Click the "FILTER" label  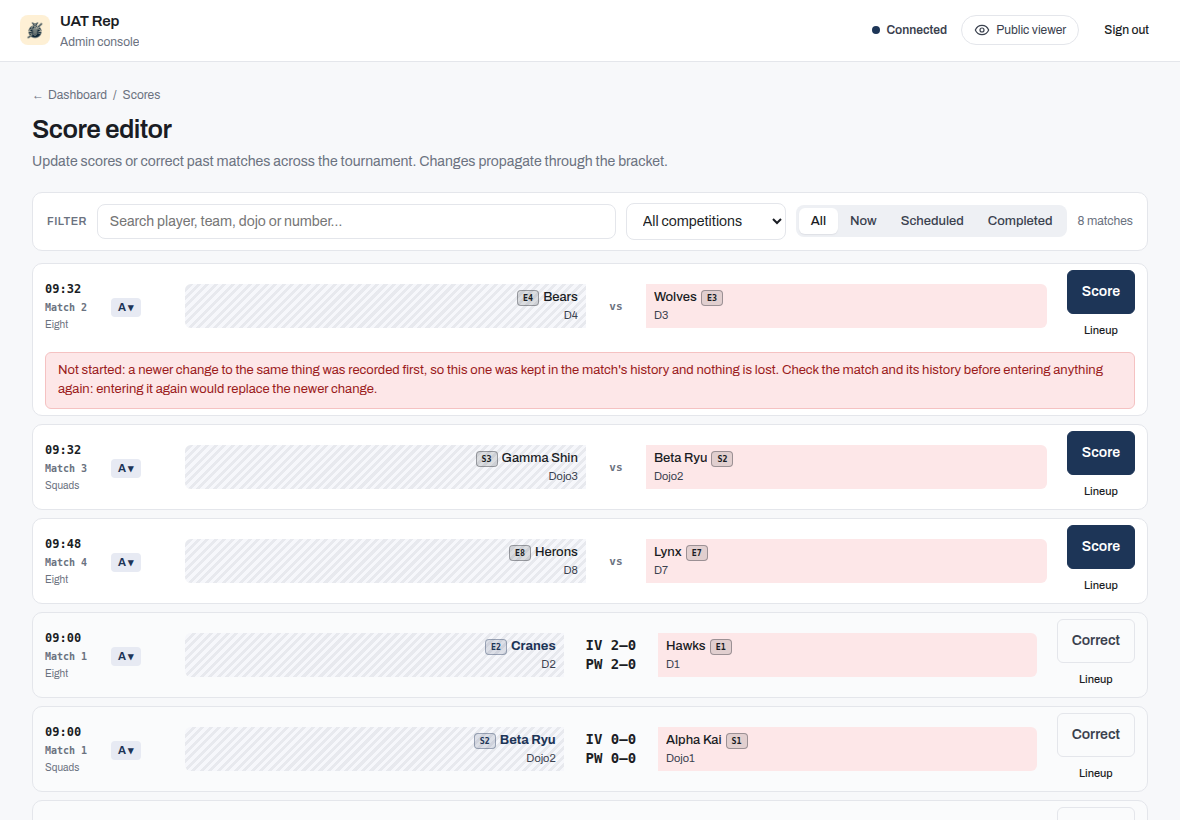[x=66, y=221]
